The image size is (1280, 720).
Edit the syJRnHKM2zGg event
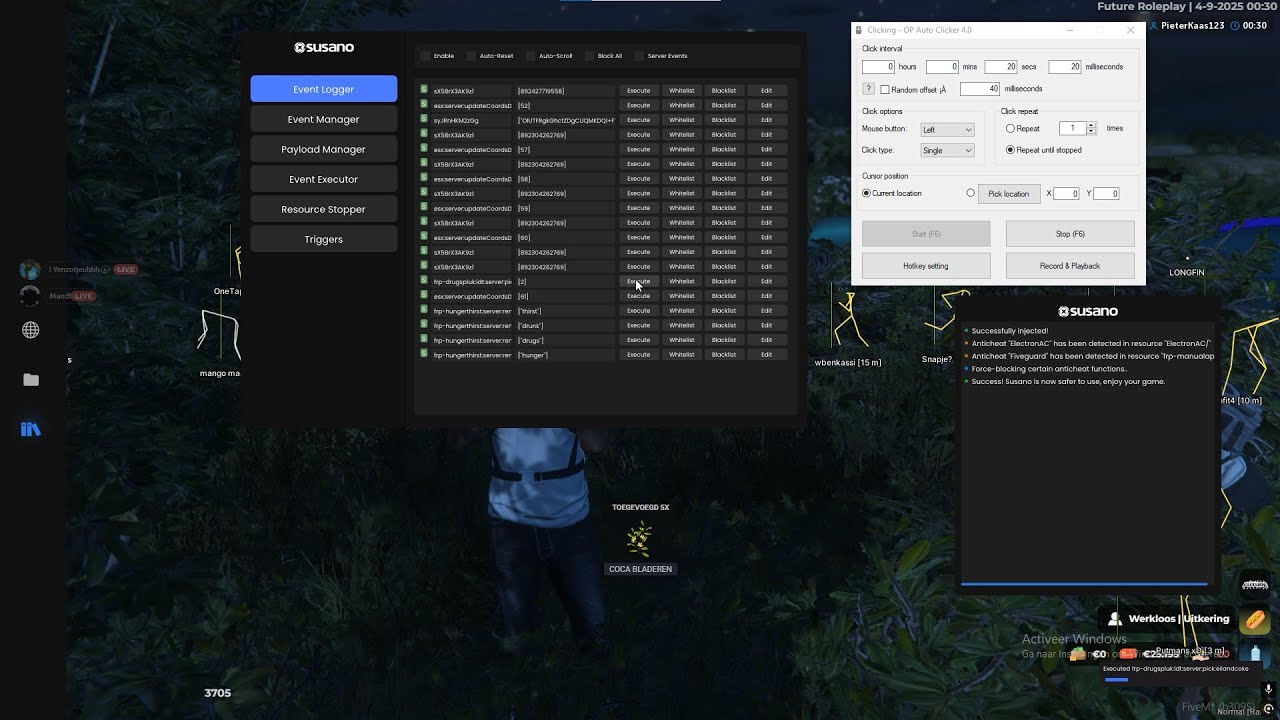click(x=766, y=120)
